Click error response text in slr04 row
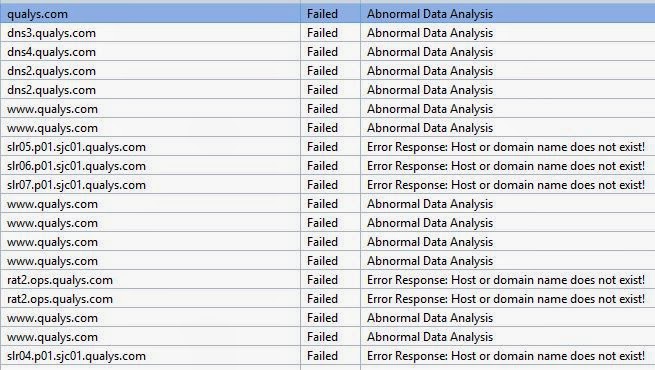 506,356
